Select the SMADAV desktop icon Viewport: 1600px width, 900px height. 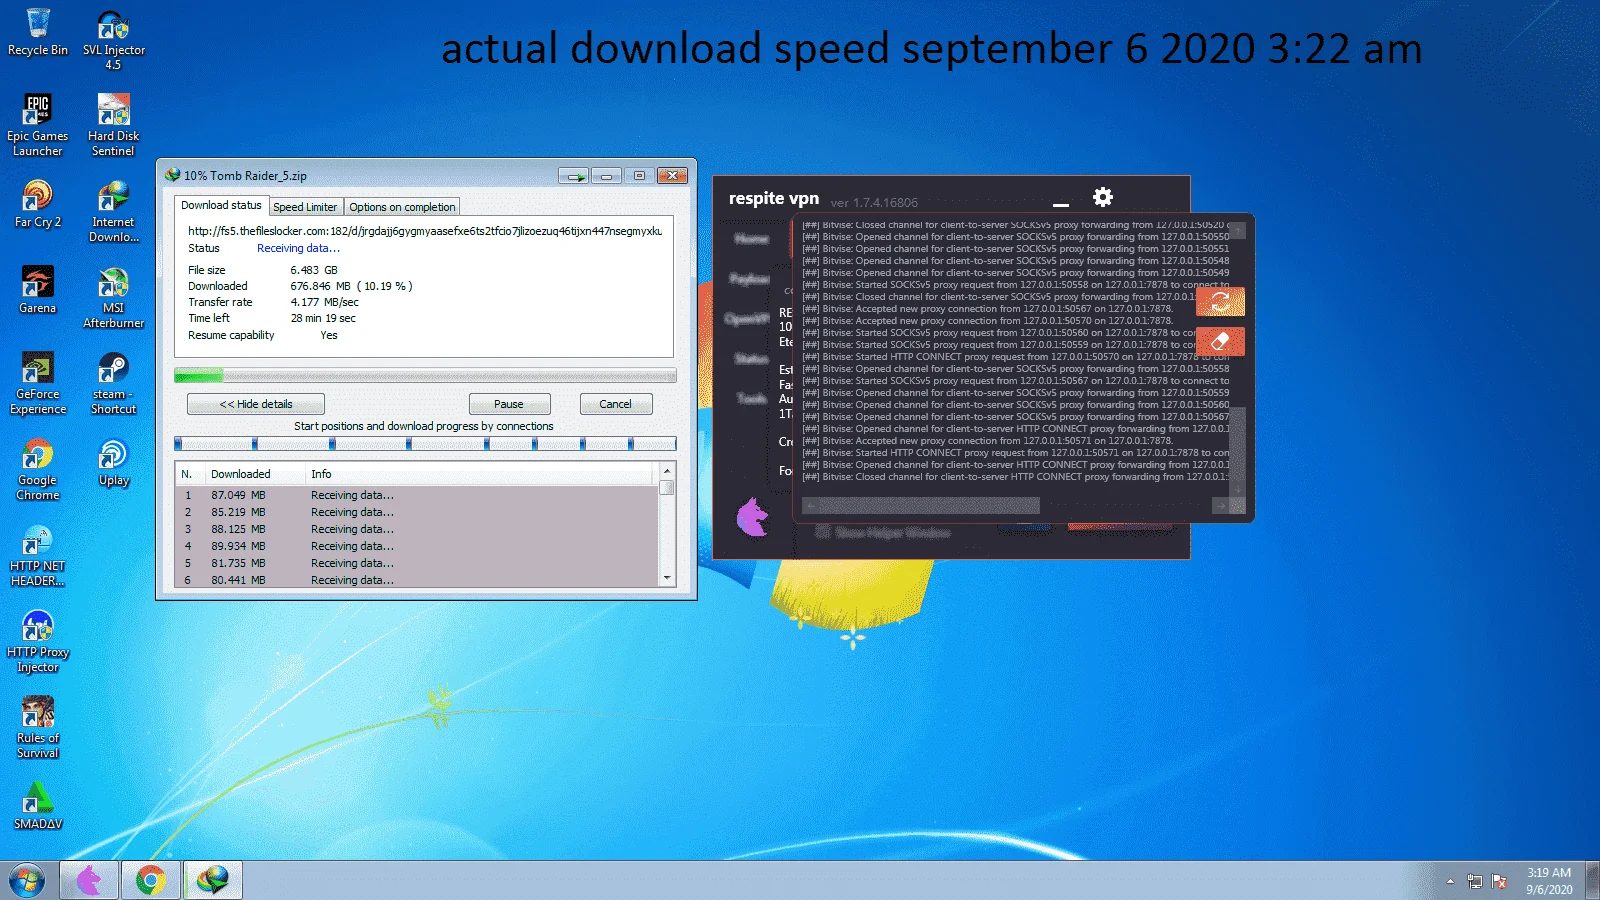tap(38, 806)
